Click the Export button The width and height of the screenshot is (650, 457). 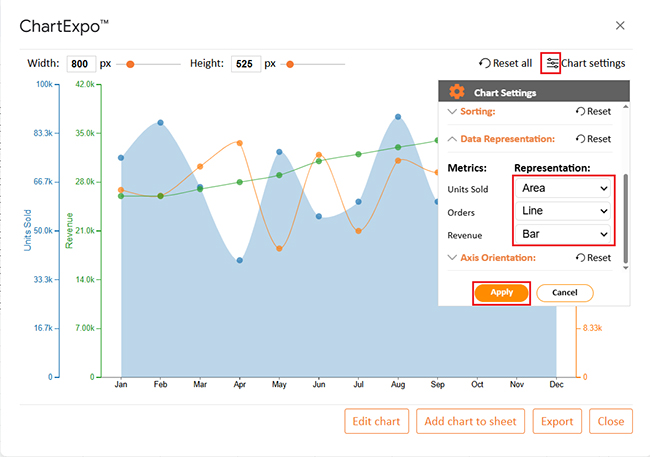point(557,421)
